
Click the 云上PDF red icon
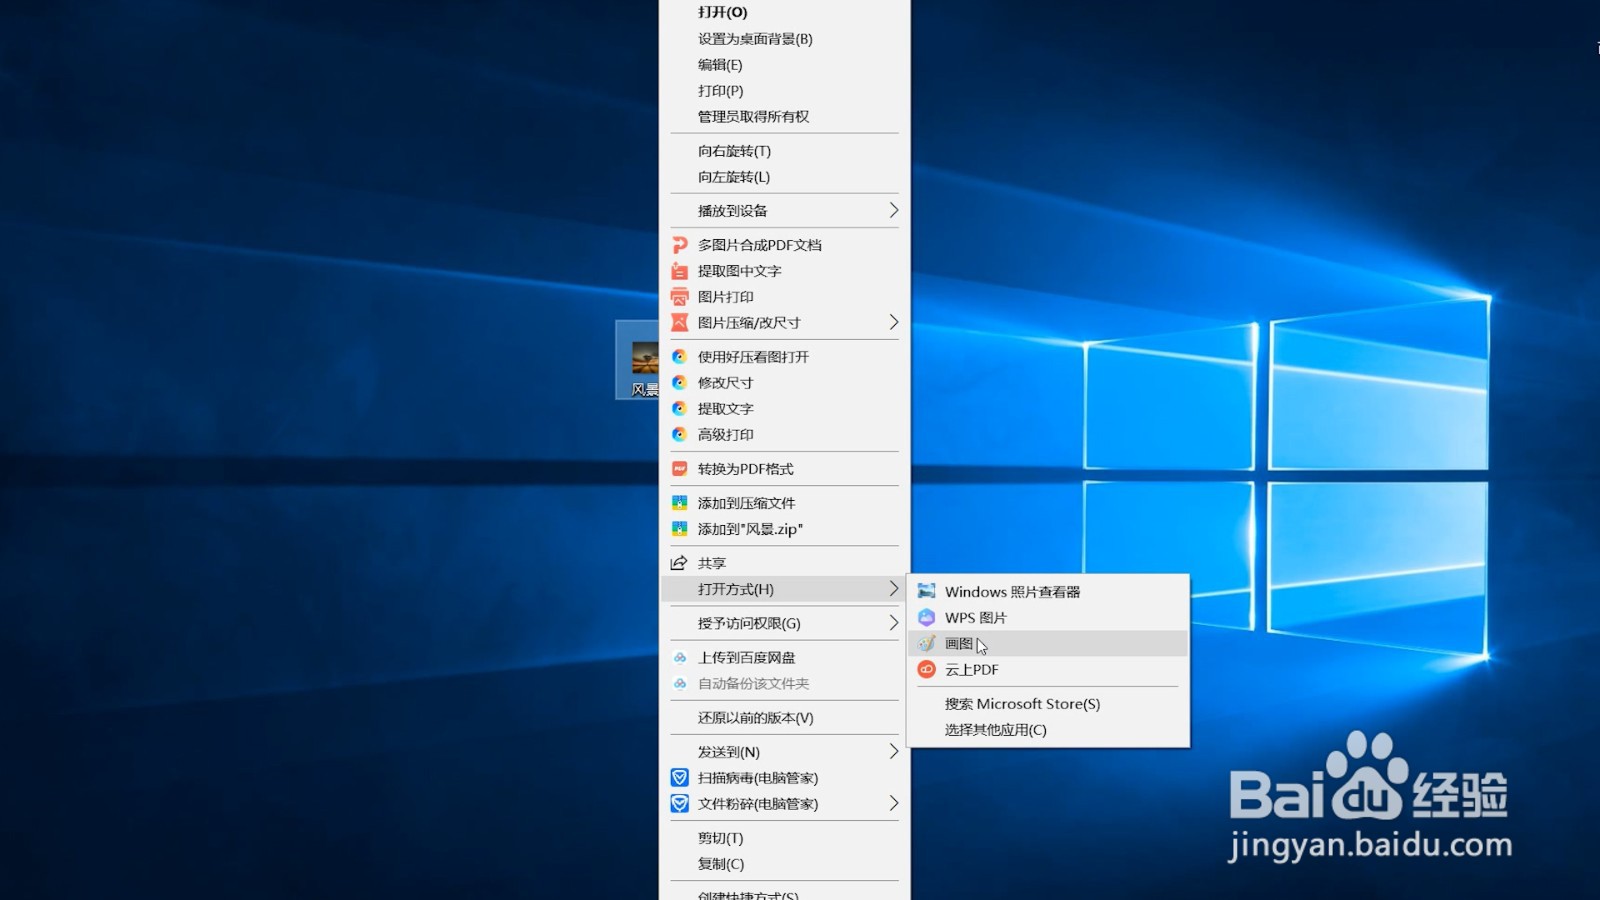(x=927, y=670)
